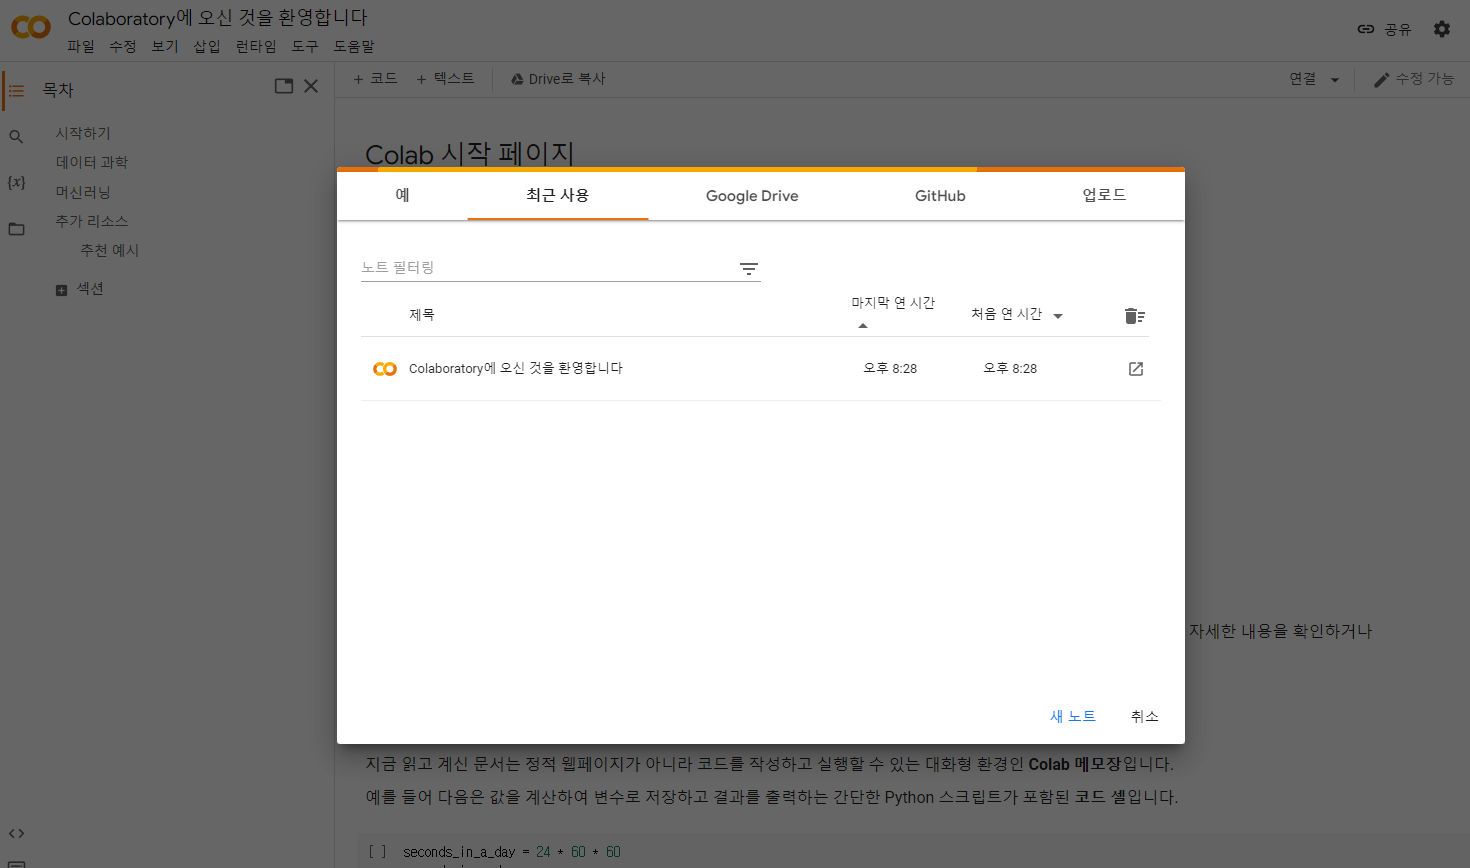Select the 최근 사용 tab
This screenshot has width=1470, height=868.
tap(558, 195)
